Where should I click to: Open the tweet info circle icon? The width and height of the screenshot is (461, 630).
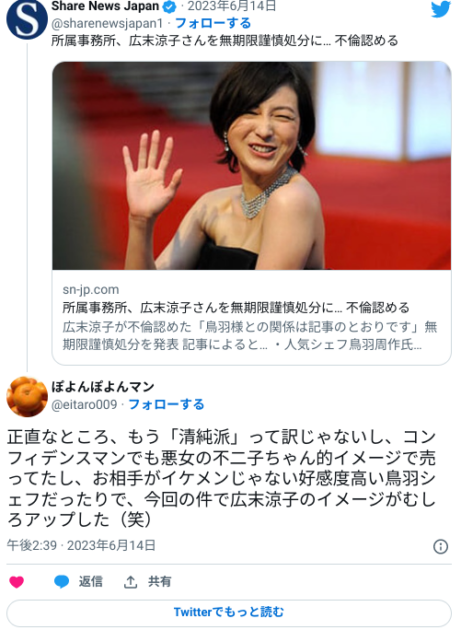pyautogui.click(x=441, y=546)
